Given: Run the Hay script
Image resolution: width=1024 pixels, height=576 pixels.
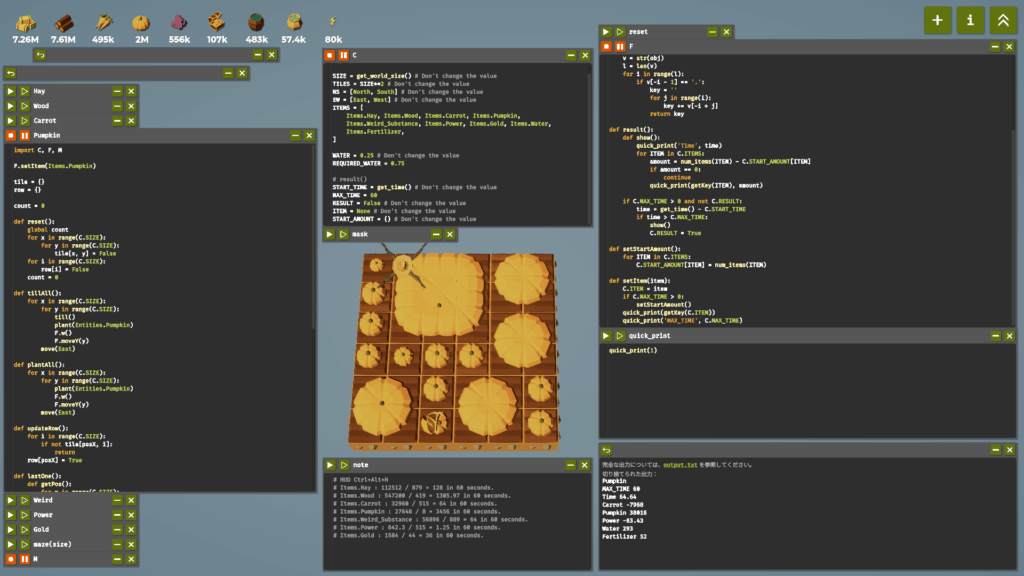Looking at the screenshot, I should click(11, 91).
